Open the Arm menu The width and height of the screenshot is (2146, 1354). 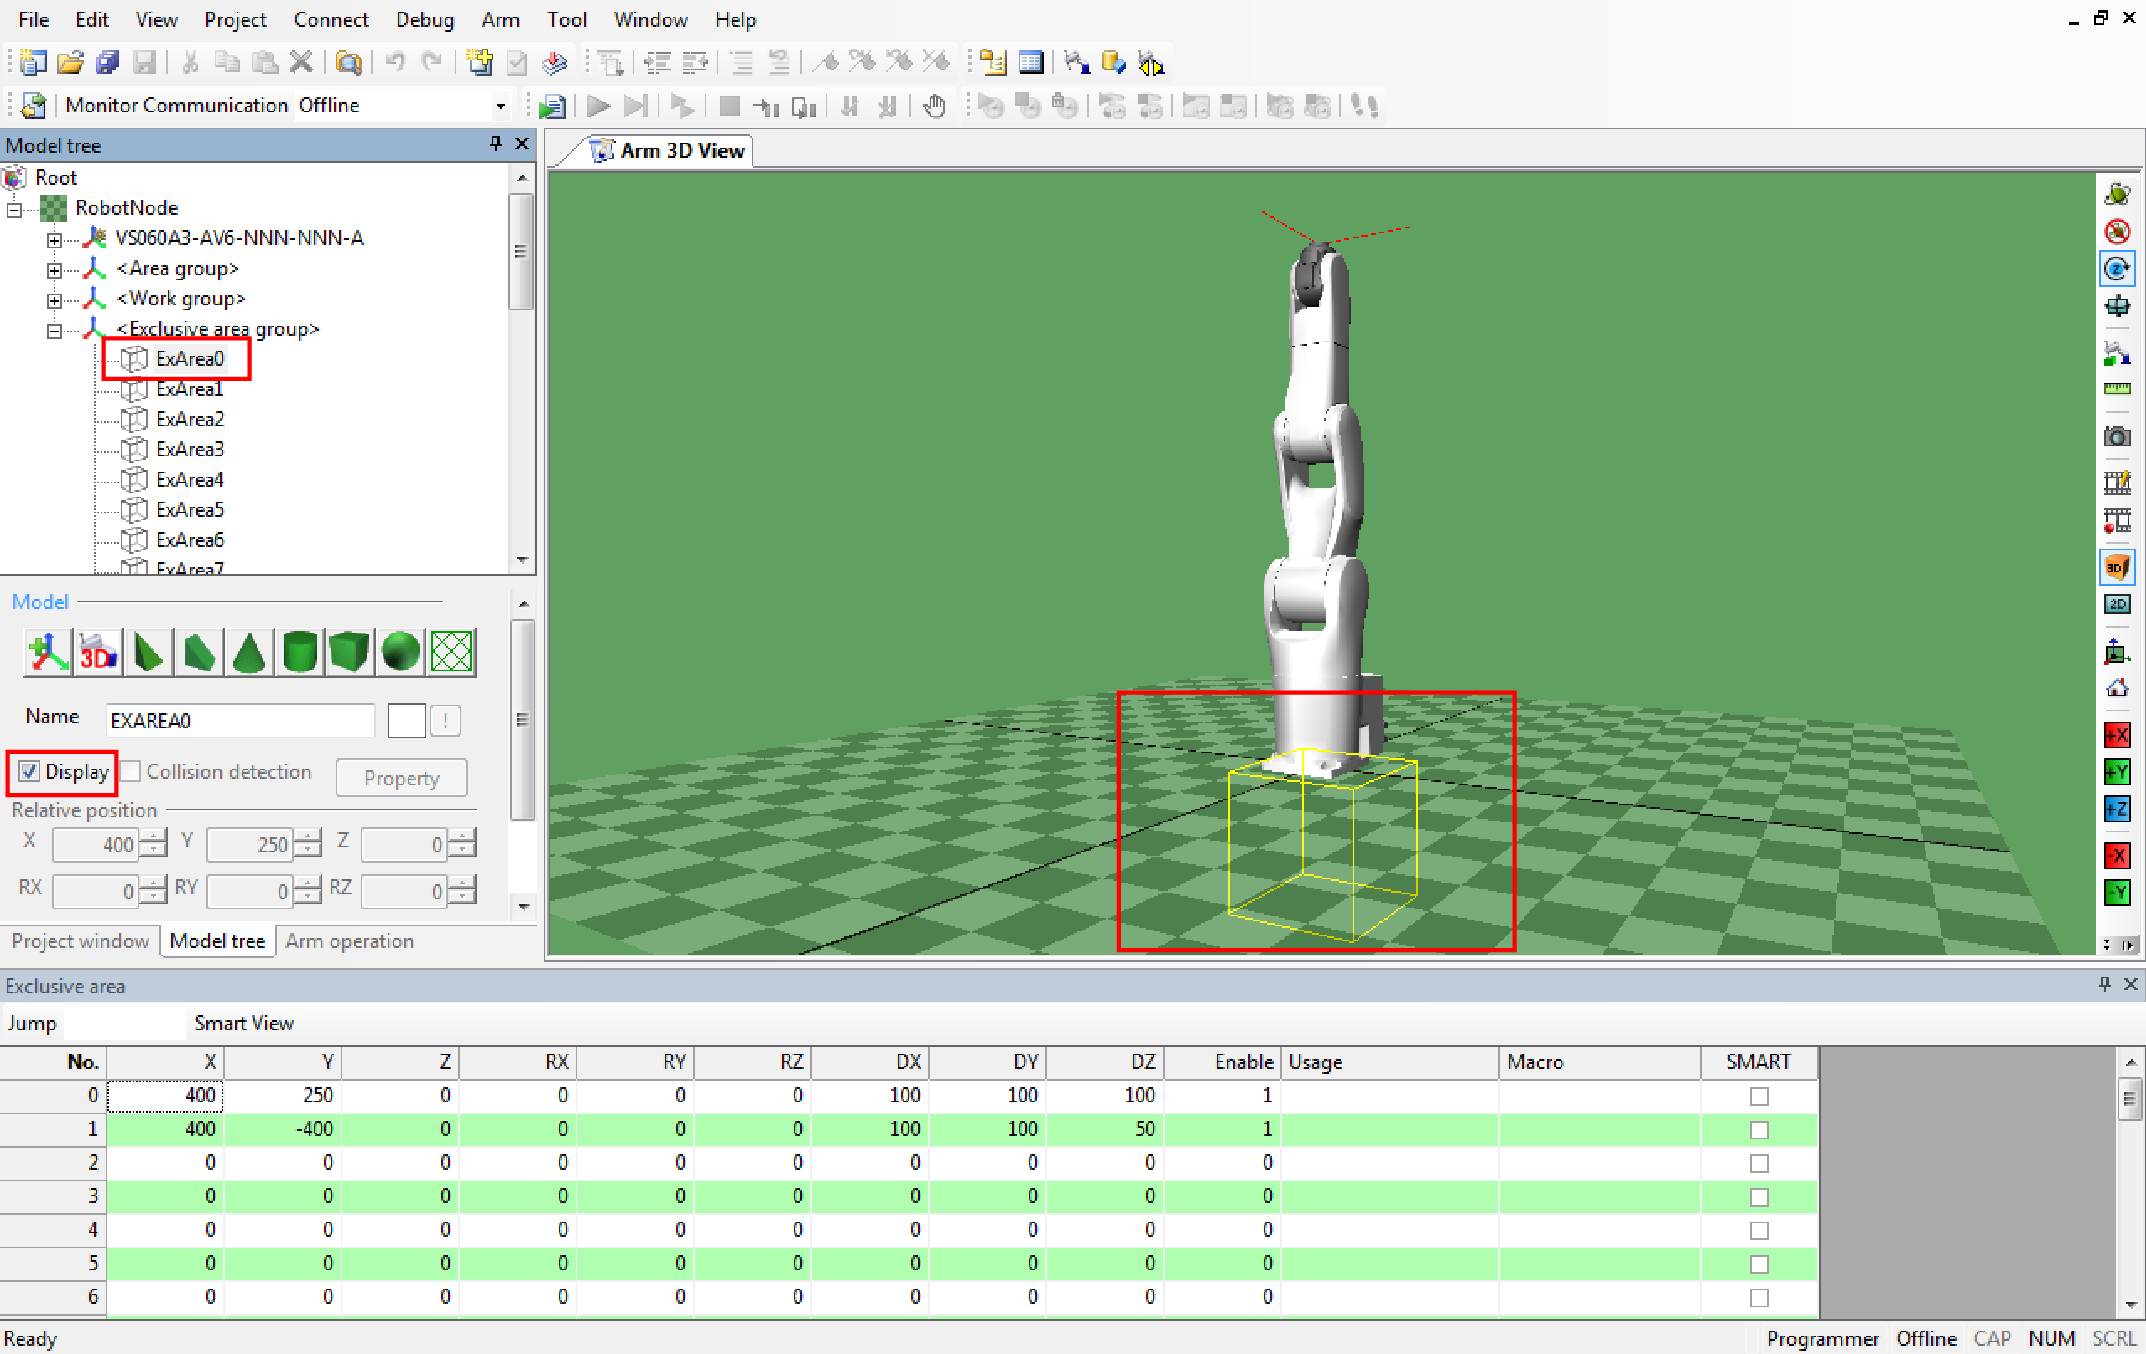coord(500,20)
